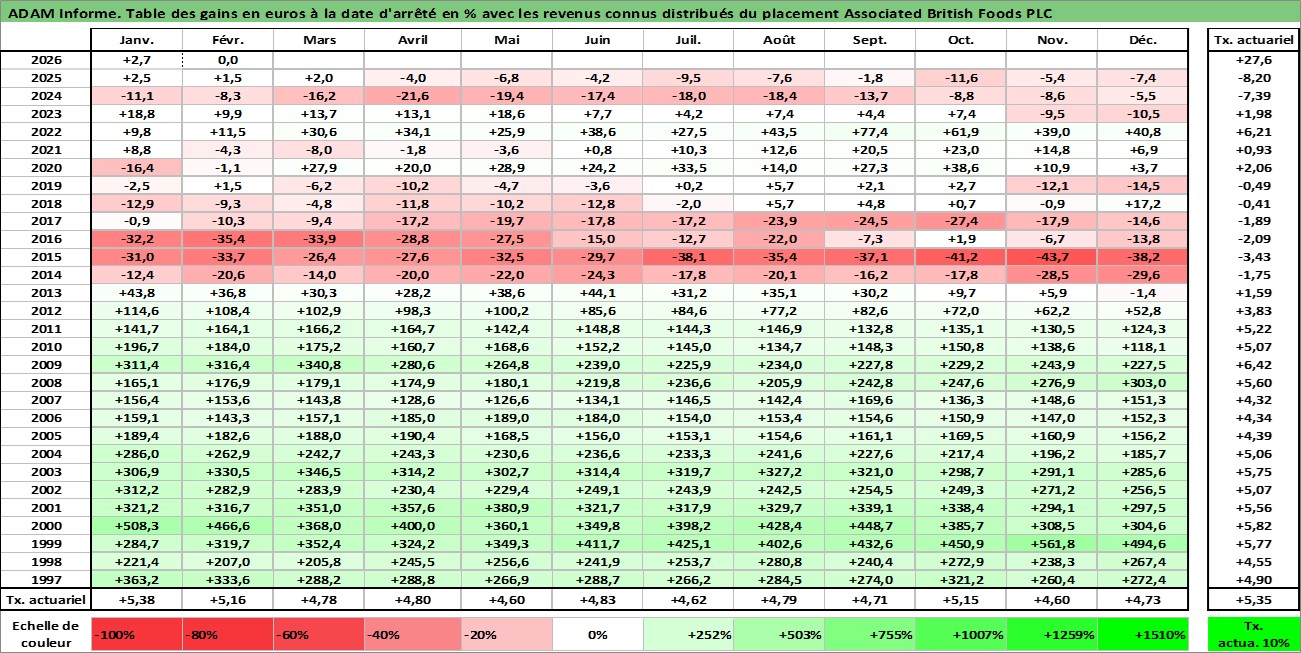Select the Févr. column header
Screen dimensions: 1301x653
pyautogui.click(x=227, y=40)
